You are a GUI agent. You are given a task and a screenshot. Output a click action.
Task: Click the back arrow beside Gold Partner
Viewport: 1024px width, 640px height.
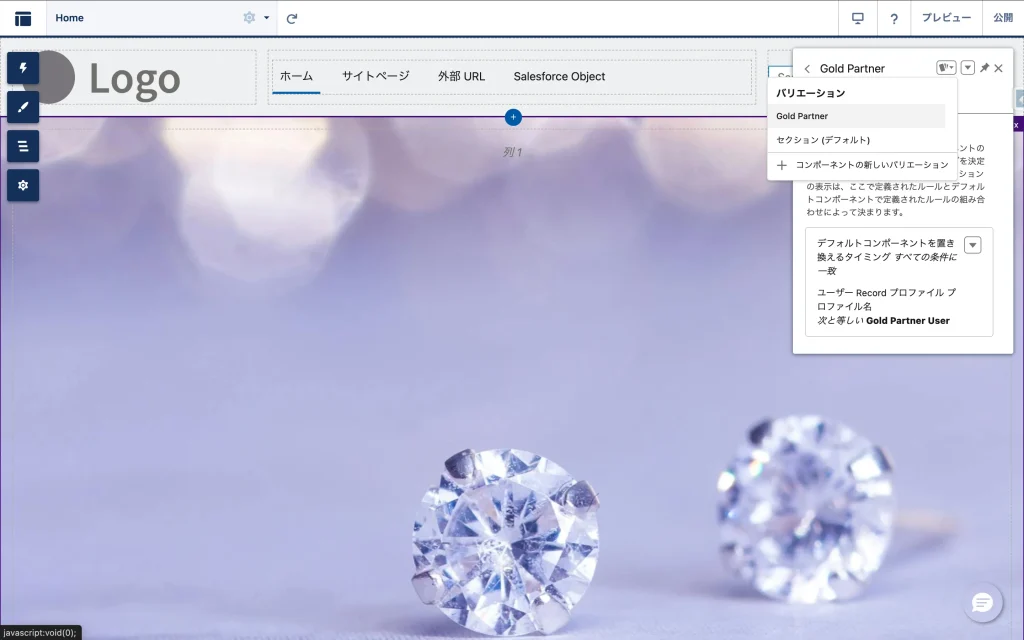[807, 69]
